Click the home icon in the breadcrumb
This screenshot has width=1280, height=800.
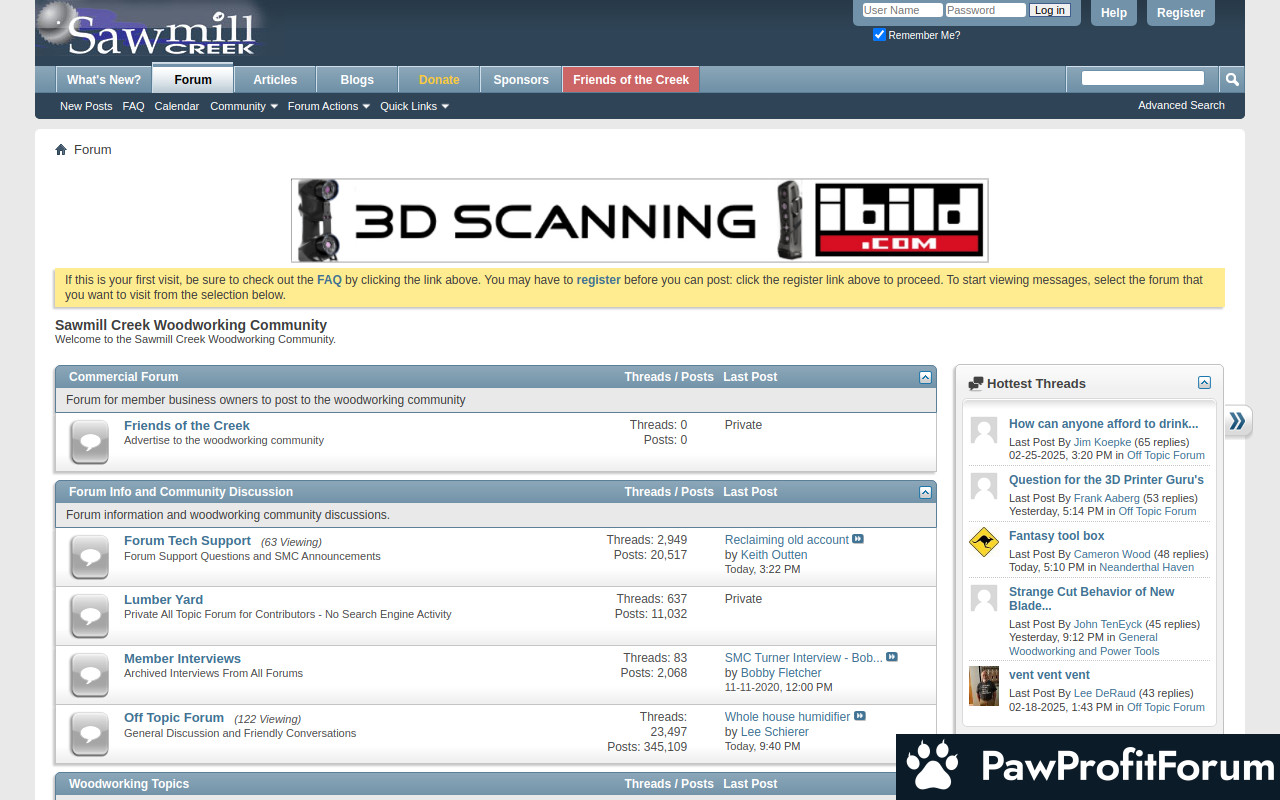[61, 150]
